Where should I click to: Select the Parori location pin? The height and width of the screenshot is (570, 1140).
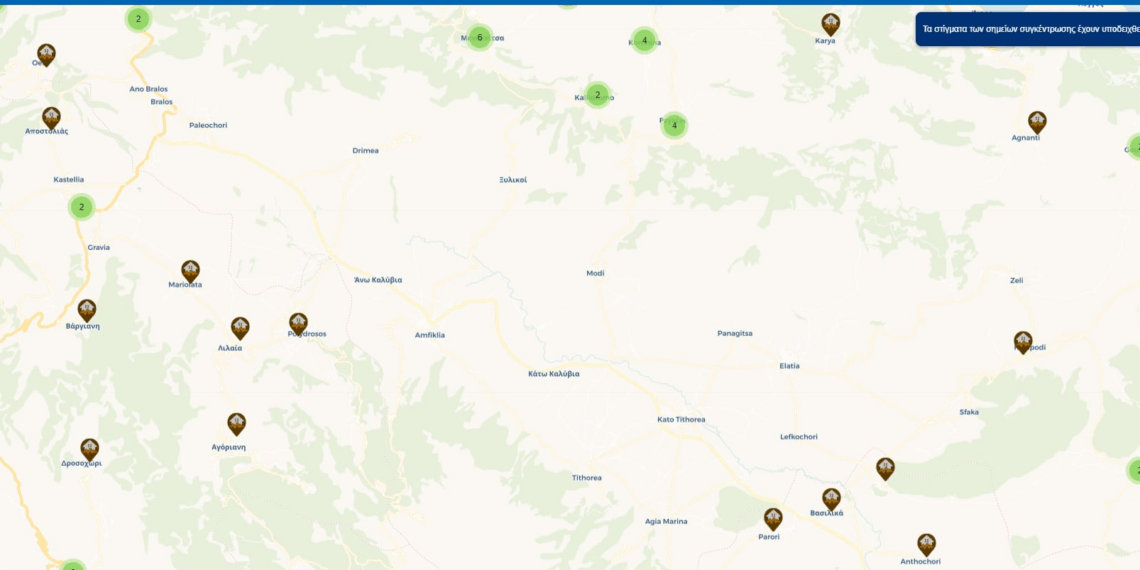pyautogui.click(x=773, y=519)
